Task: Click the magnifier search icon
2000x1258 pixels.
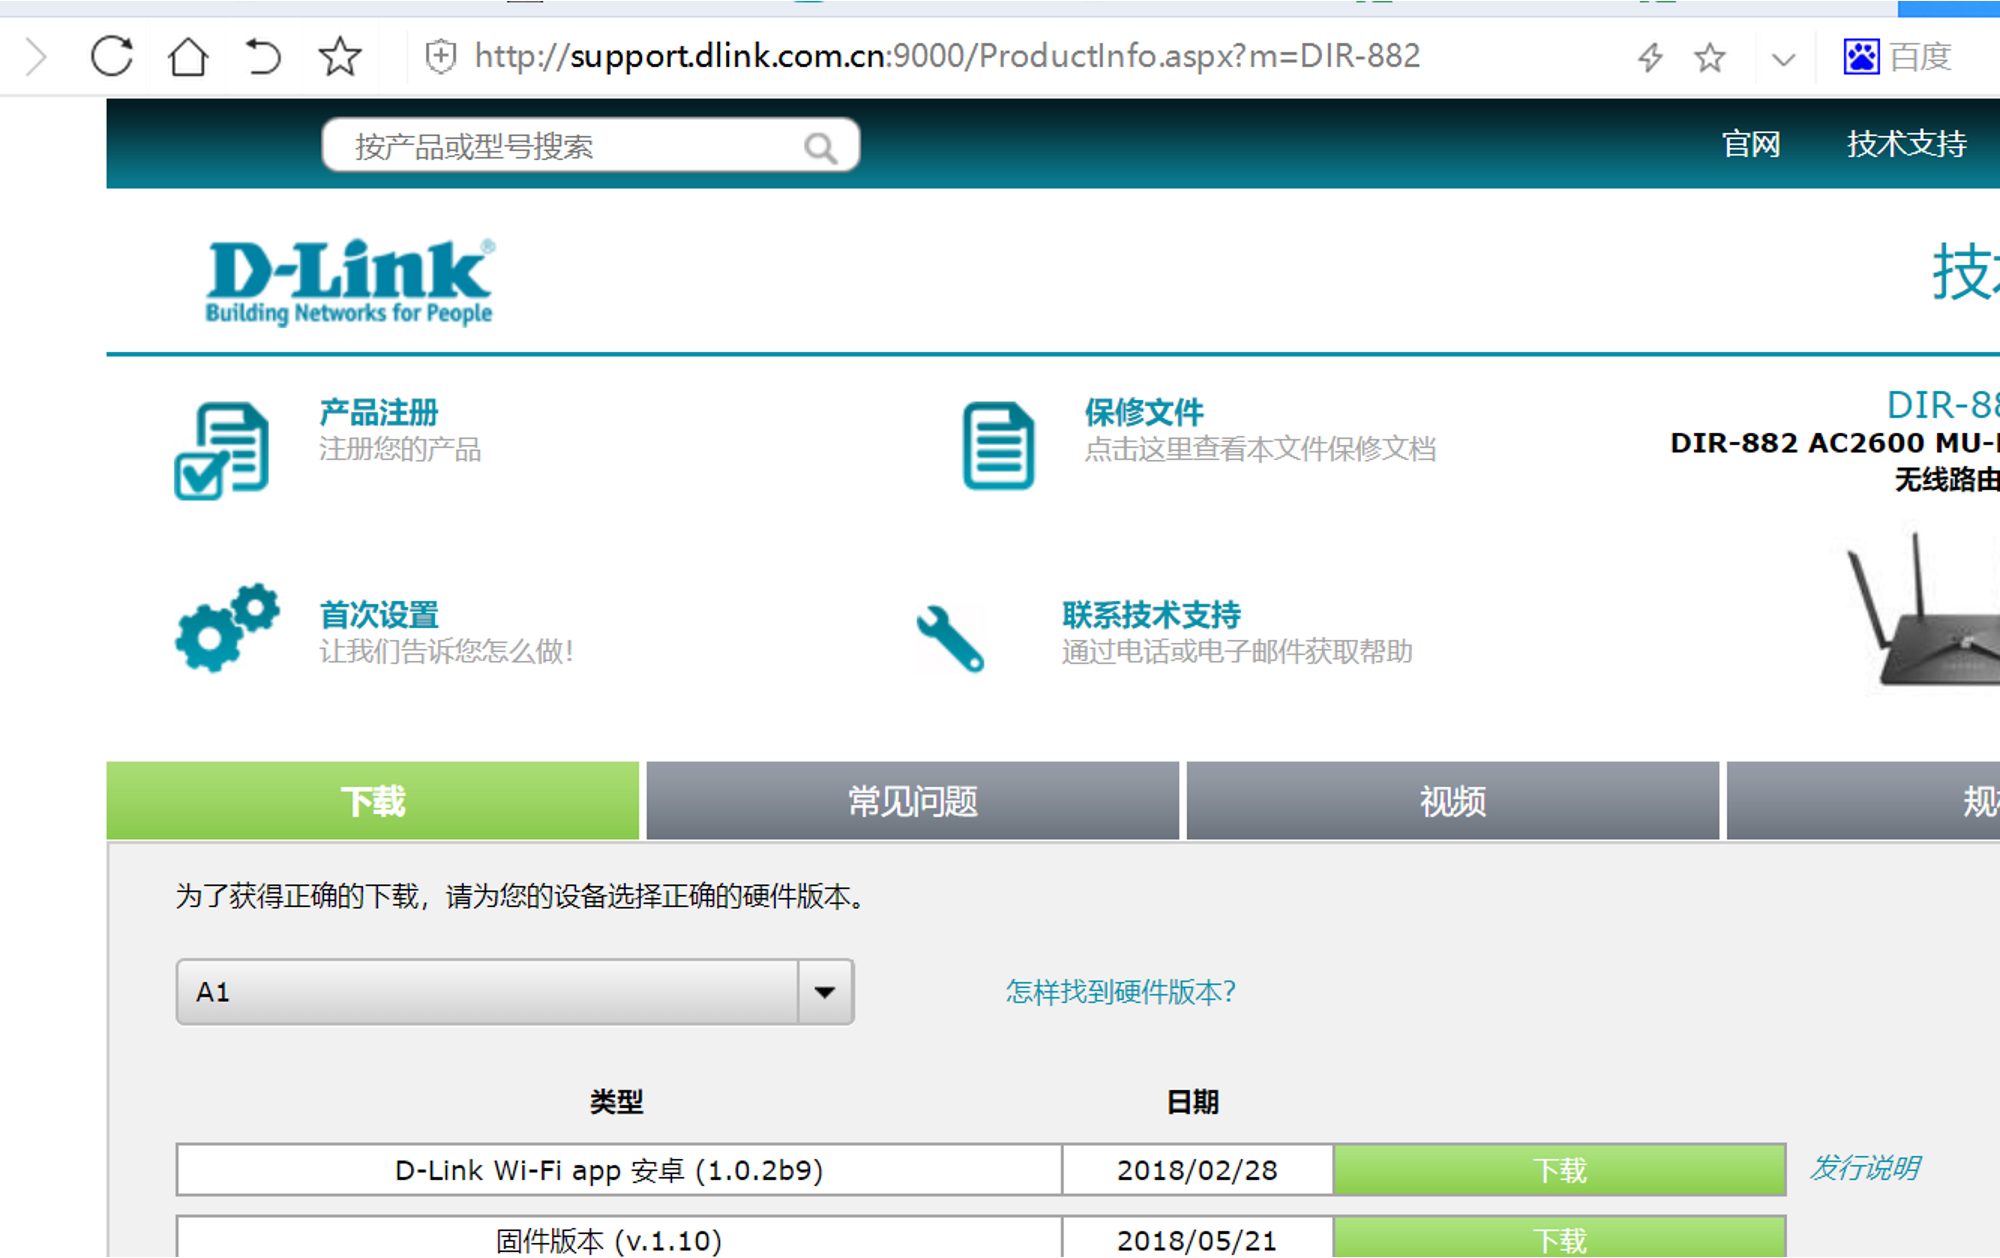Action: tap(820, 148)
